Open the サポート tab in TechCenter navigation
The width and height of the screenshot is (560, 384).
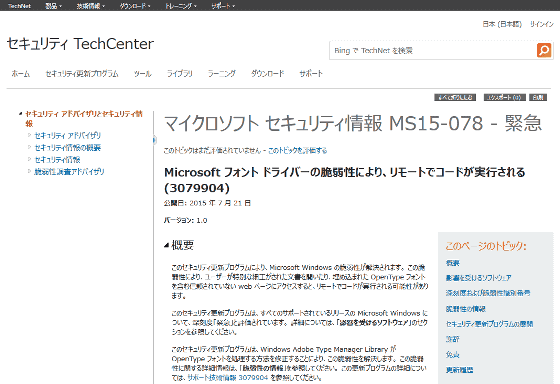click(x=311, y=74)
